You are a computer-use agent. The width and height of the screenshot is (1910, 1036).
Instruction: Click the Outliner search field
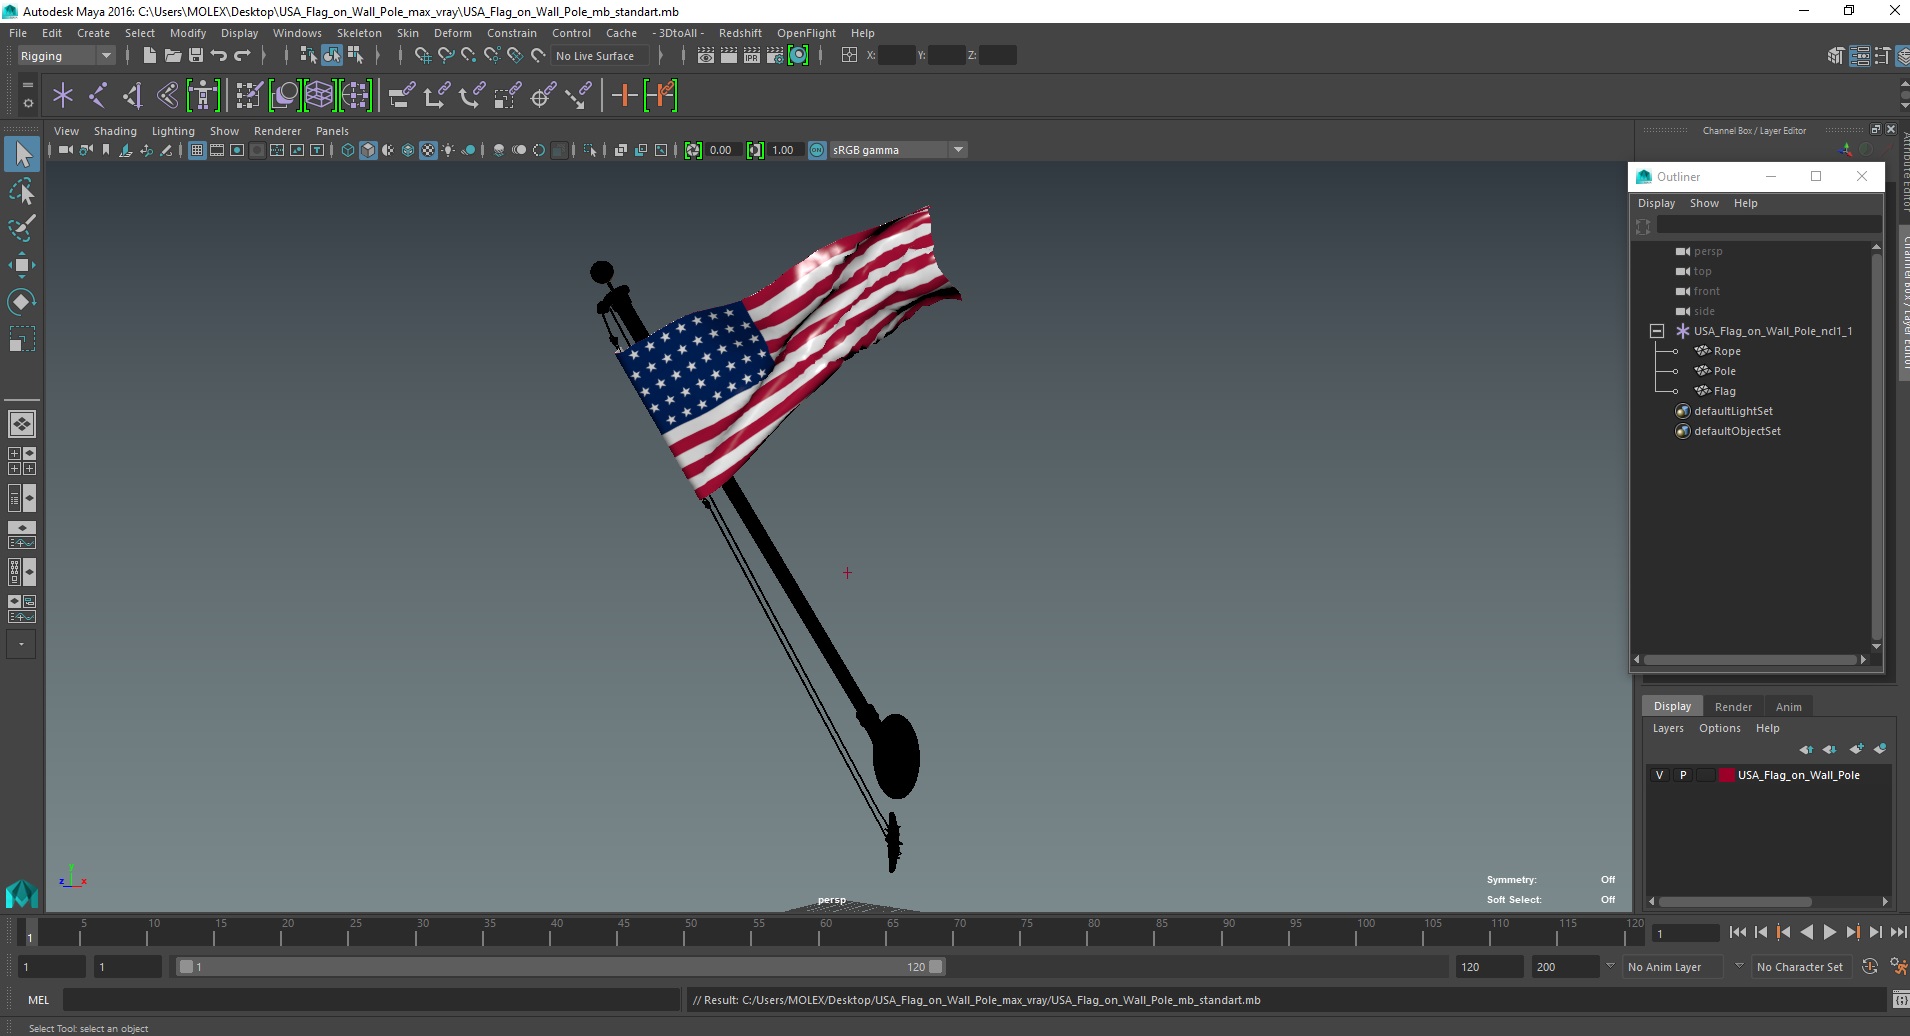point(1768,225)
